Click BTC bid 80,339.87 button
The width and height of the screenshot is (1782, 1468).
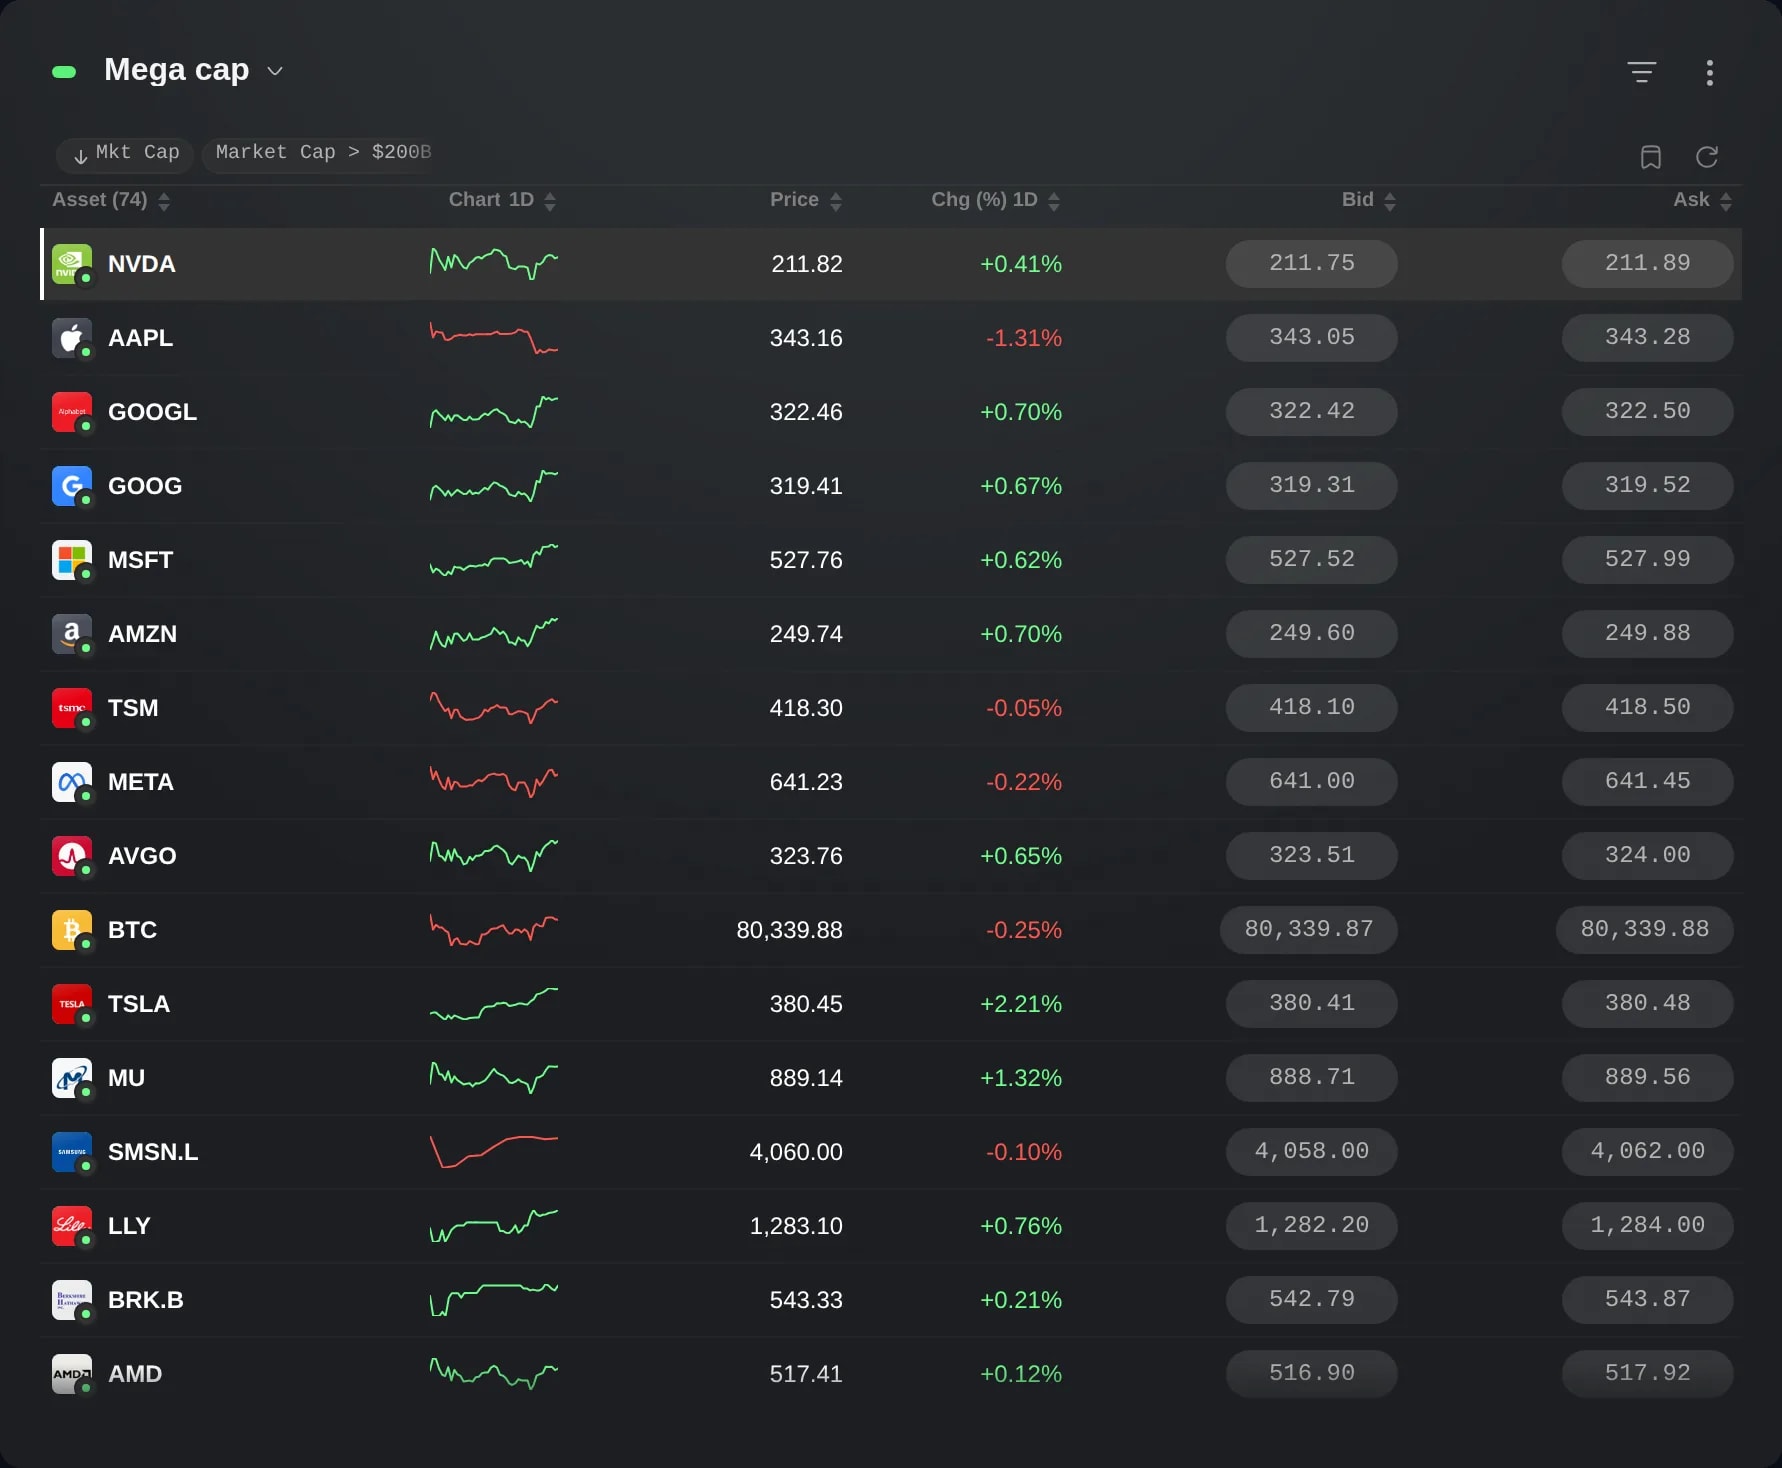tap(1309, 930)
